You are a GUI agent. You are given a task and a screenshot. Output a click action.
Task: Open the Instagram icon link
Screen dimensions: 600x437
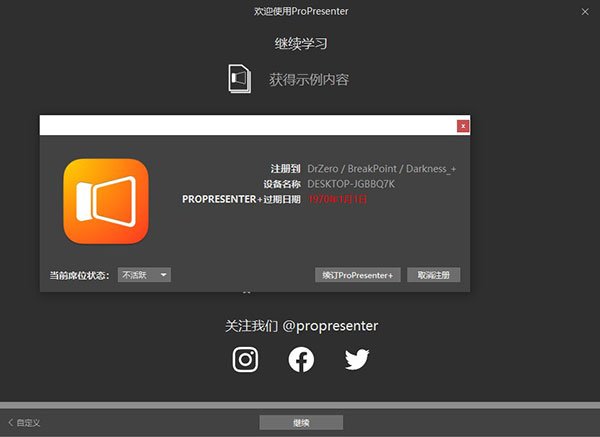pos(245,359)
